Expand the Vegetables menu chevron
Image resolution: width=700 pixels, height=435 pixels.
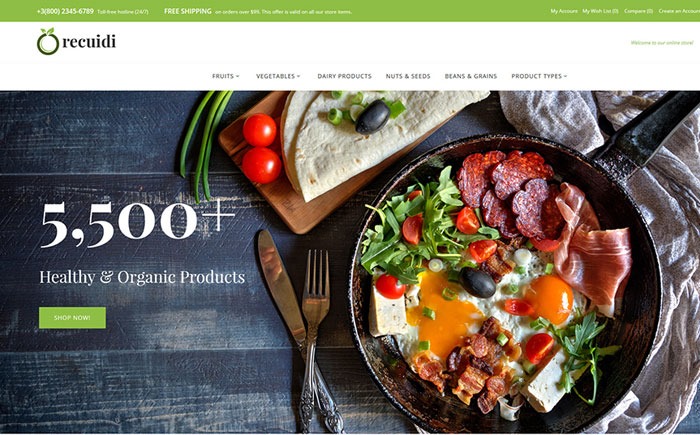[299, 76]
